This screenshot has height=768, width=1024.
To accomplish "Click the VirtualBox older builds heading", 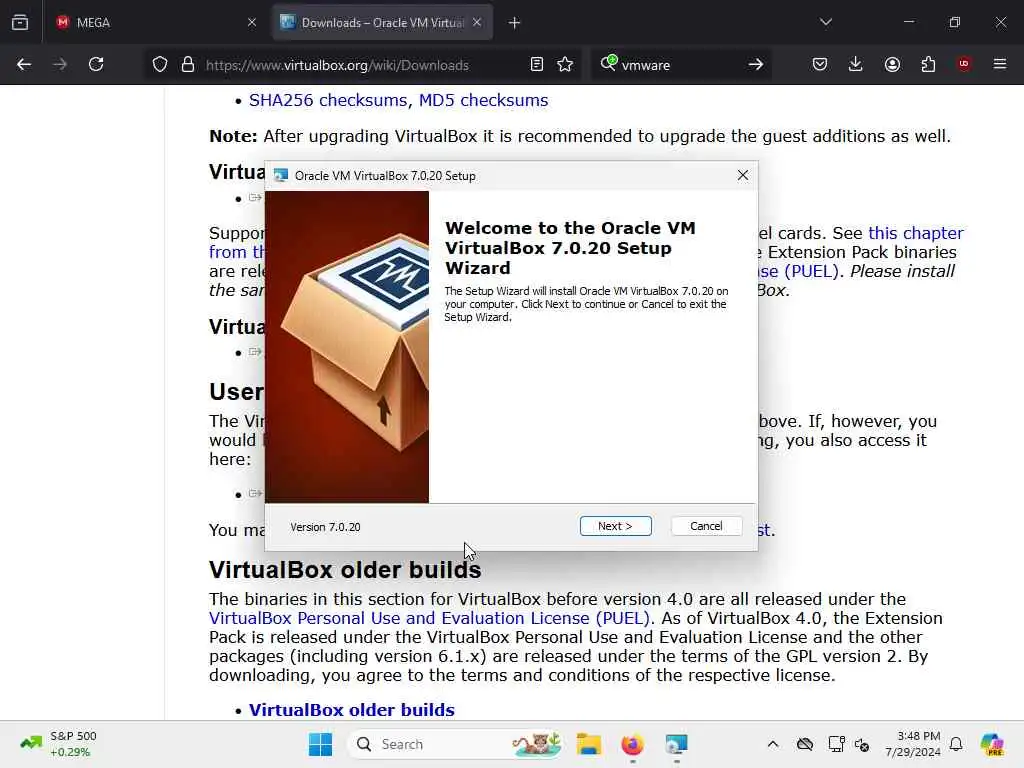I will [345, 569].
